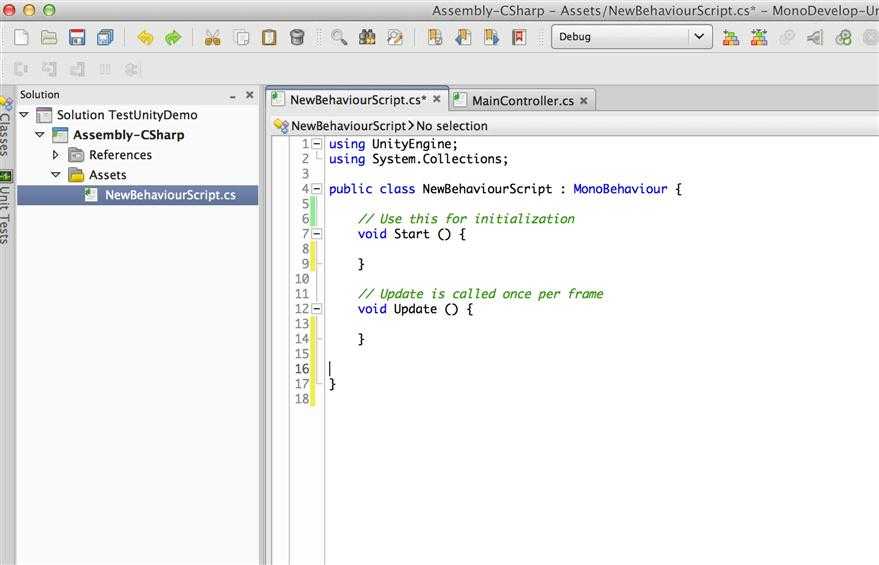
Task: Close the MainController.cs tab
Action: (584, 100)
